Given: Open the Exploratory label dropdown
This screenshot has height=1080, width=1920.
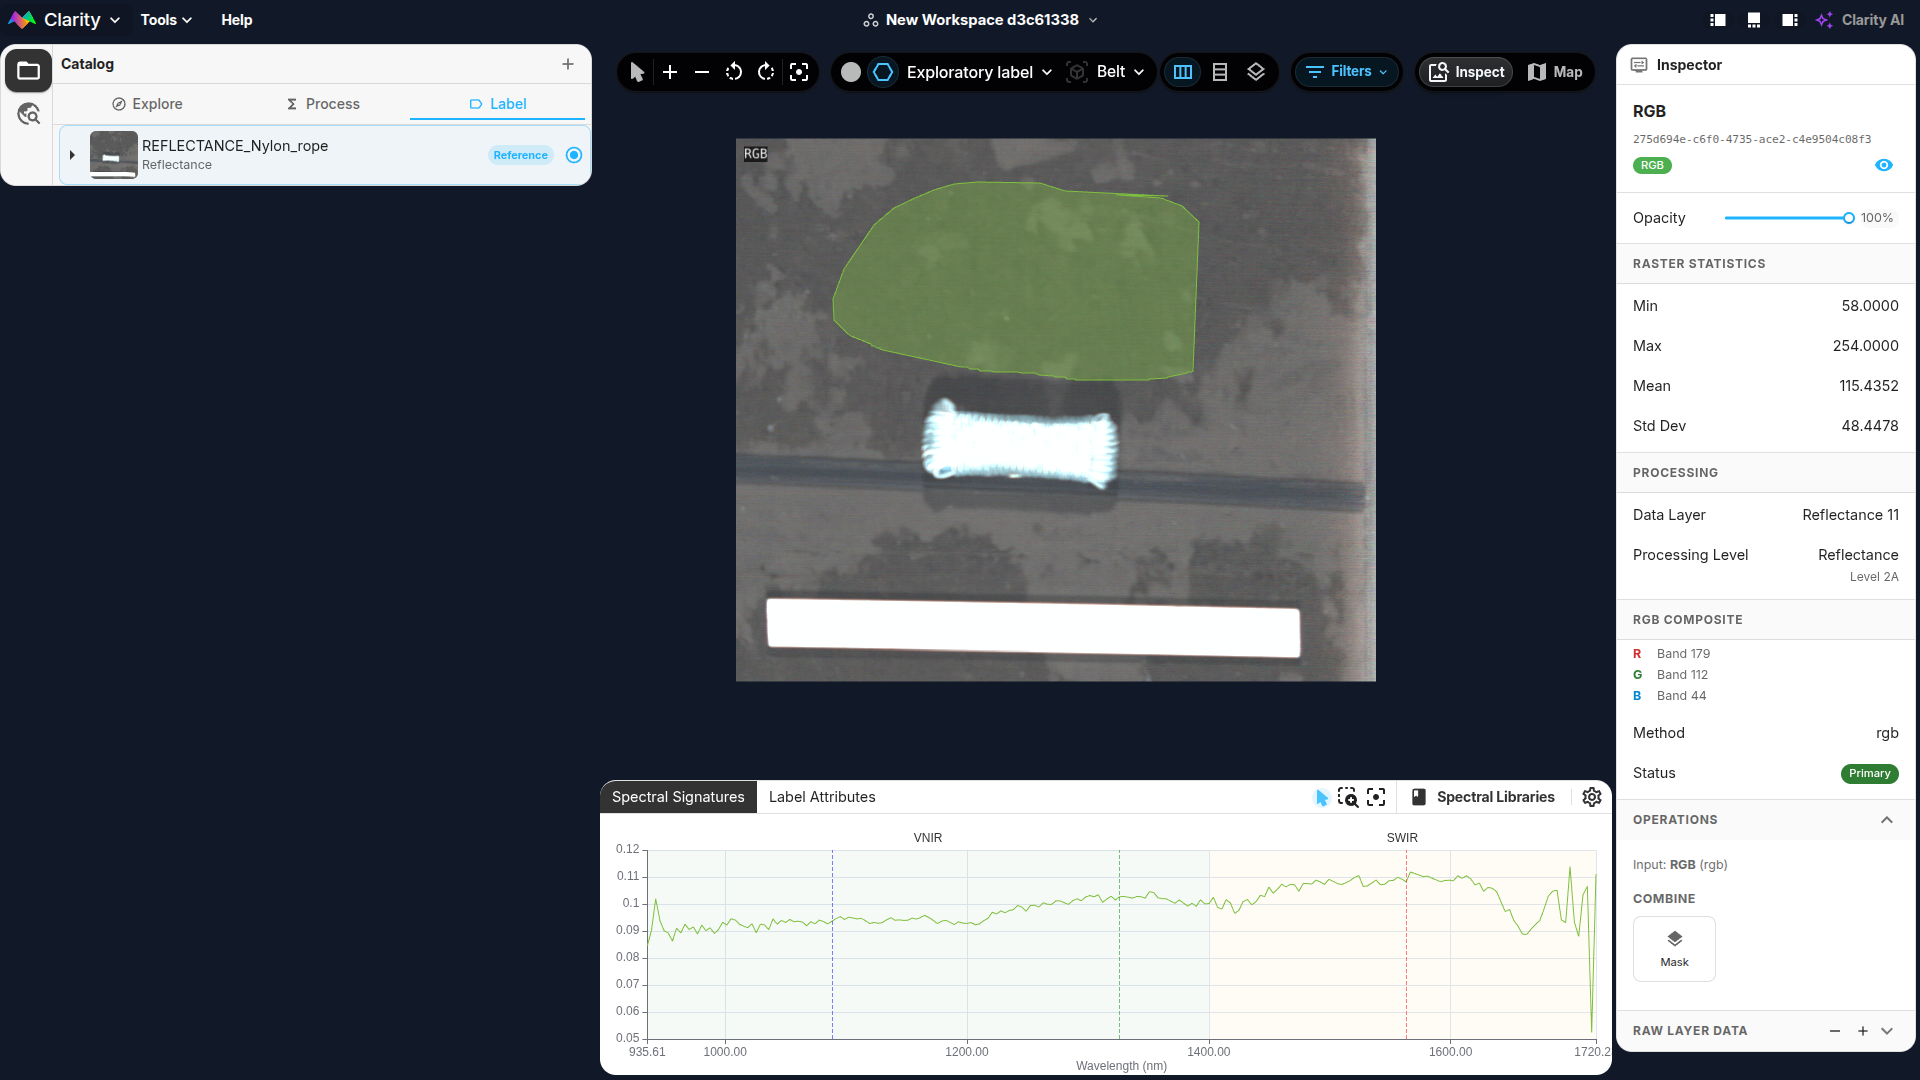Looking at the screenshot, I should 979,72.
